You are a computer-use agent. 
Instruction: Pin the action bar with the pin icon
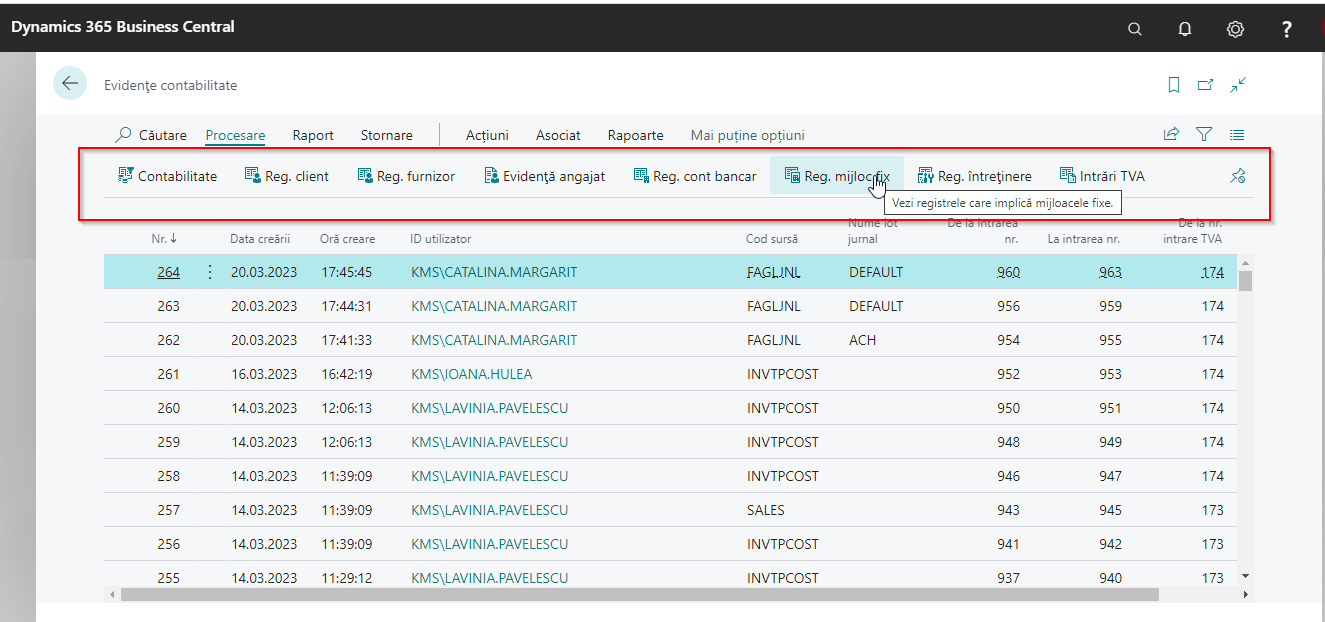tap(1237, 176)
